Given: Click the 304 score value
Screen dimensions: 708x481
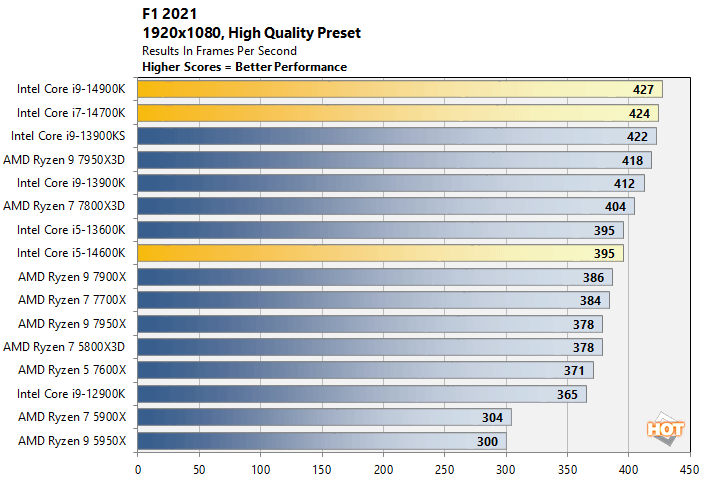Looking at the screenshot, I should pos(492,418).
